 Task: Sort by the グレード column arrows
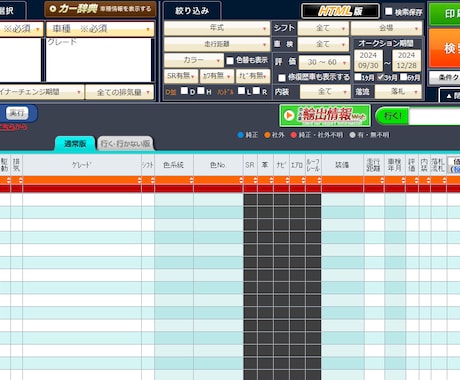pos(139,180)
